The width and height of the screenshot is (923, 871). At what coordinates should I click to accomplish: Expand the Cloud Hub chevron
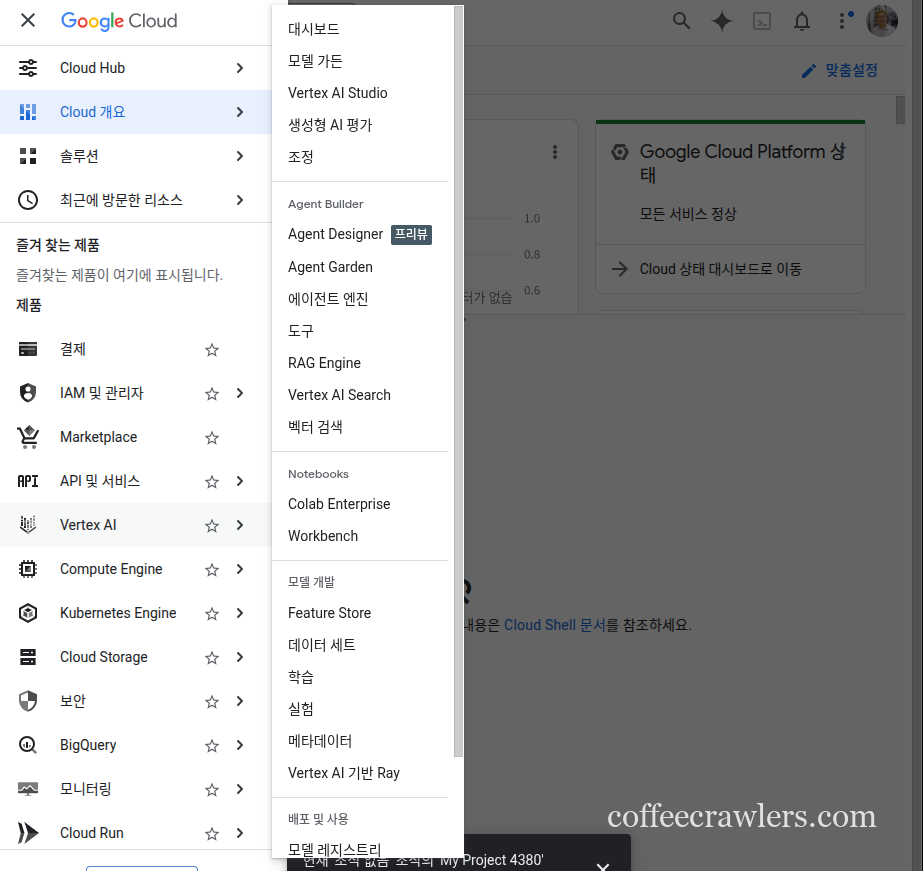(240, 68)
